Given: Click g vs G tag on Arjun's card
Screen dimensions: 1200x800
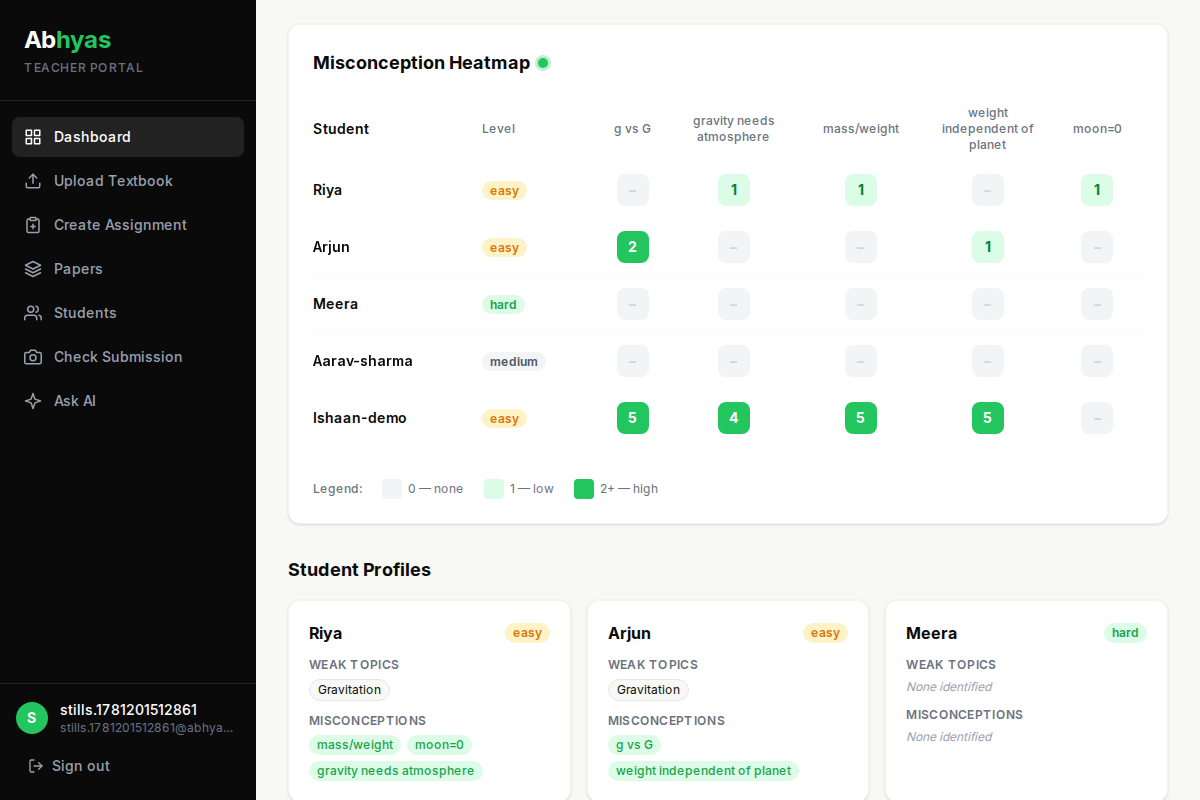Looking at the screenshot, I should click(634, 745).
